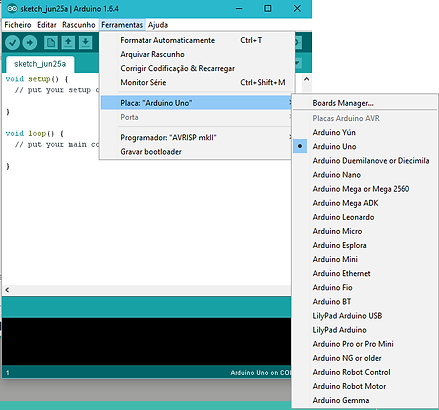The height and width of the screenshot is (410, 439).
Task: Open the Editar menu
Action: point(47,25)
